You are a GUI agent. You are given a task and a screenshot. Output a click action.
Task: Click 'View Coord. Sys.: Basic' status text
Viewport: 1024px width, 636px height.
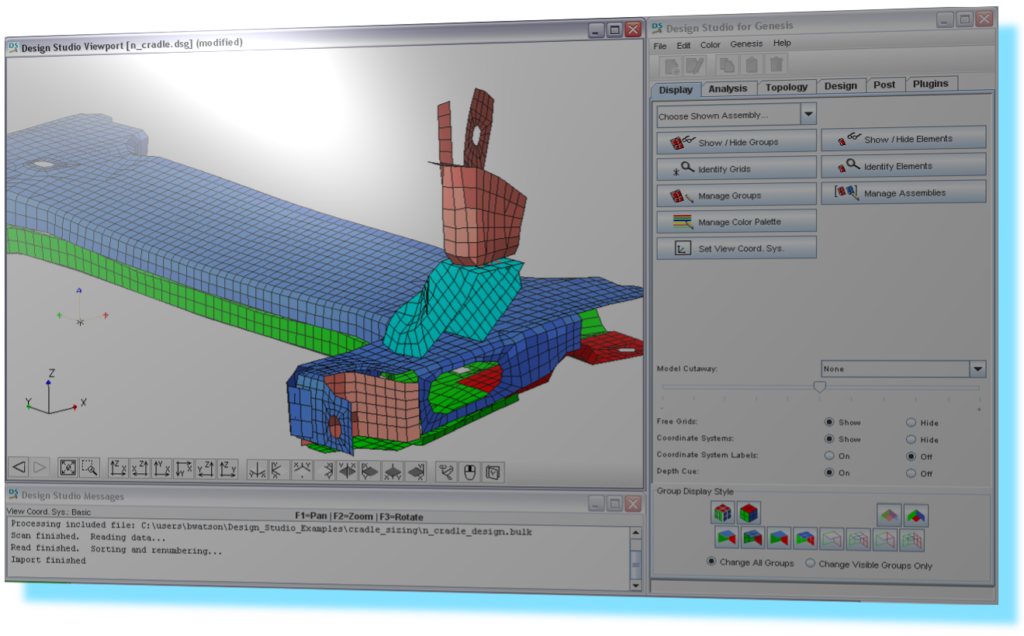point(49,512)
